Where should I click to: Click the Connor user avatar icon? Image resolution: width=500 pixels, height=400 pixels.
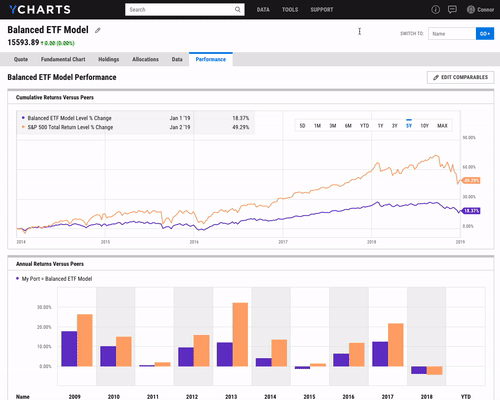click(x=471, y=9)
